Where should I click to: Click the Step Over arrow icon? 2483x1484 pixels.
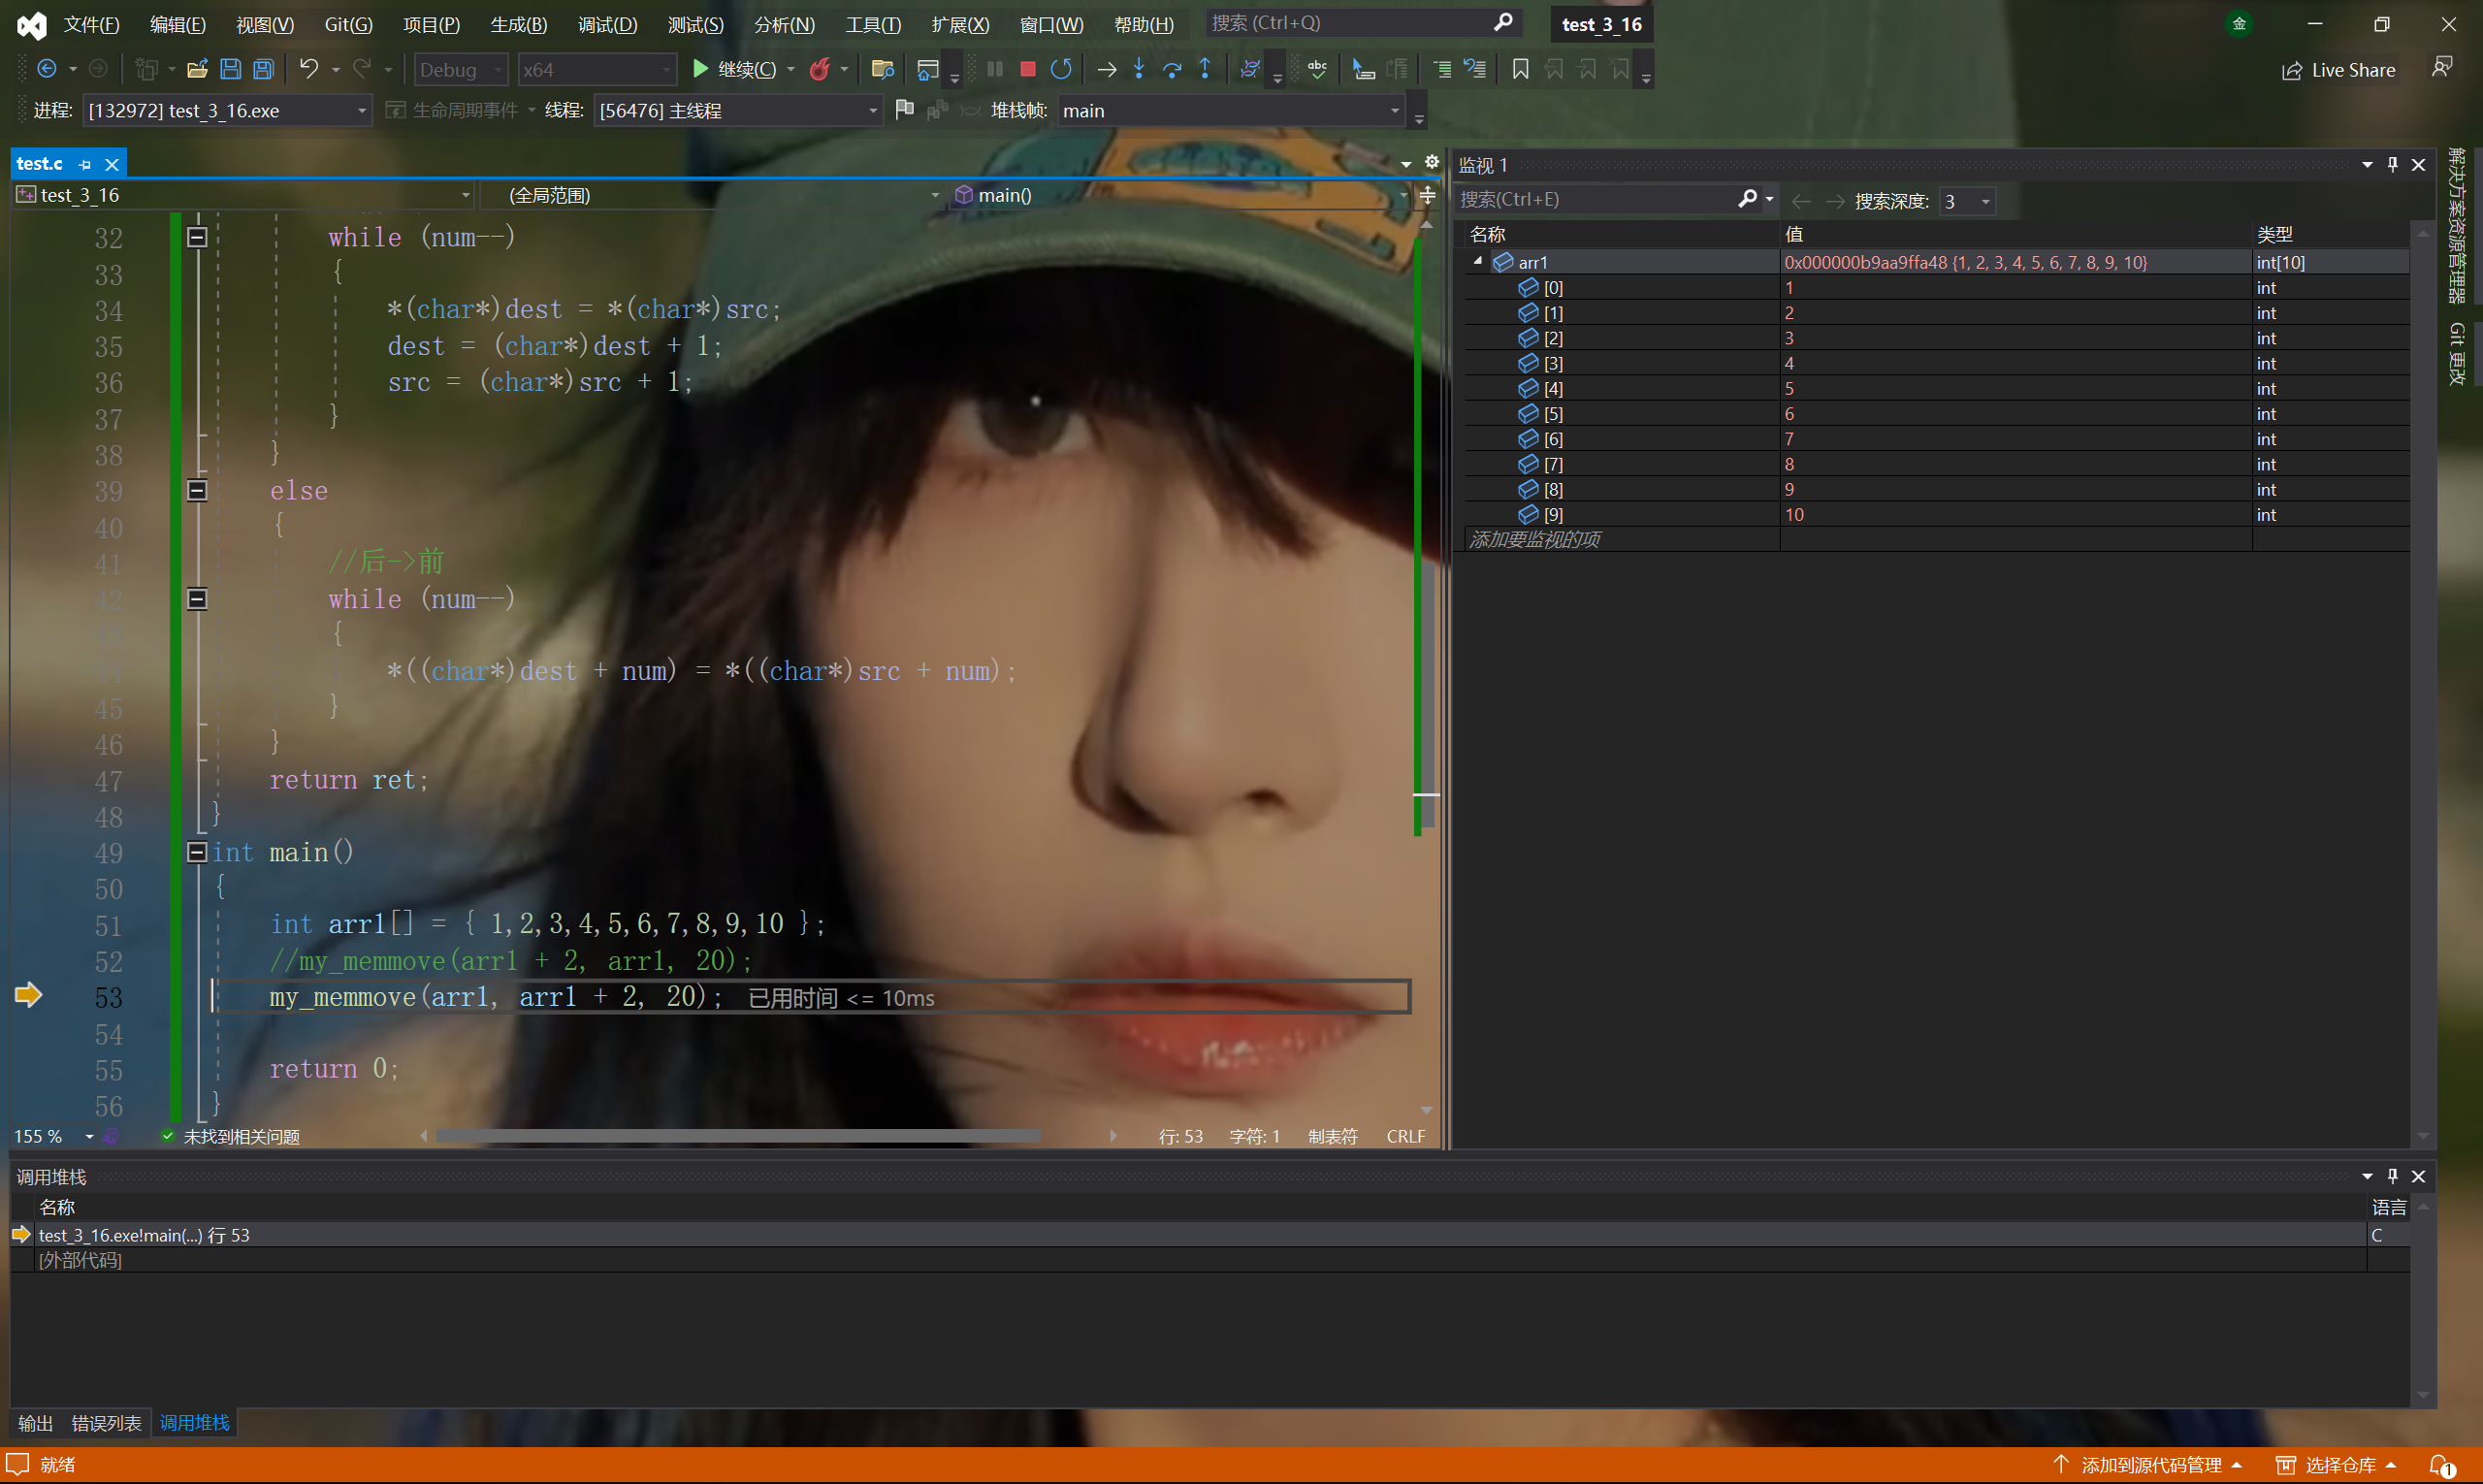point(1172,69)
